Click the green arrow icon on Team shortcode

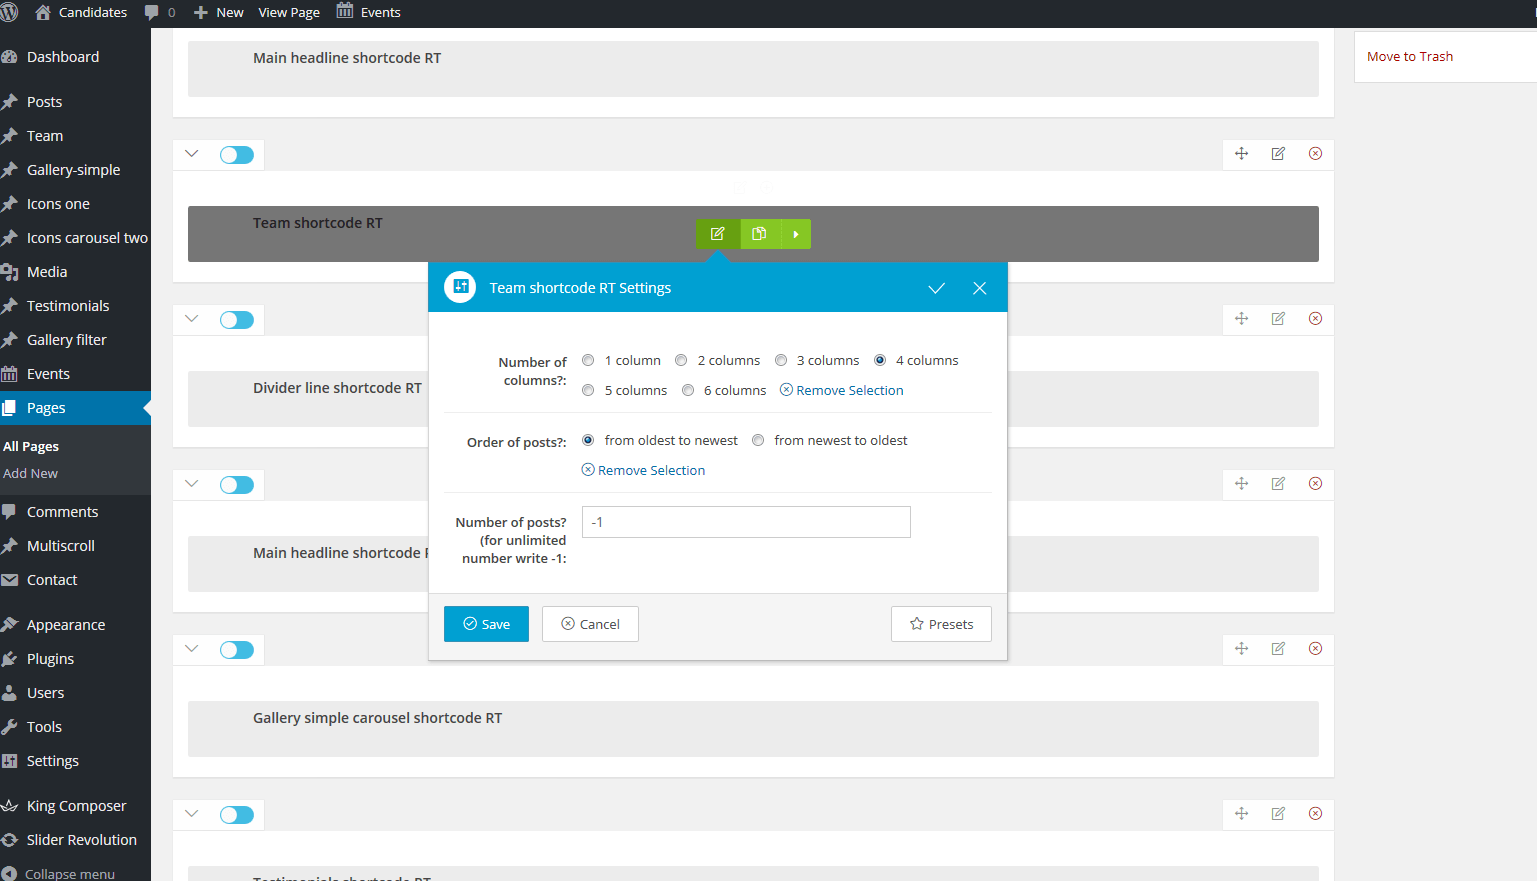click(796, 234)
